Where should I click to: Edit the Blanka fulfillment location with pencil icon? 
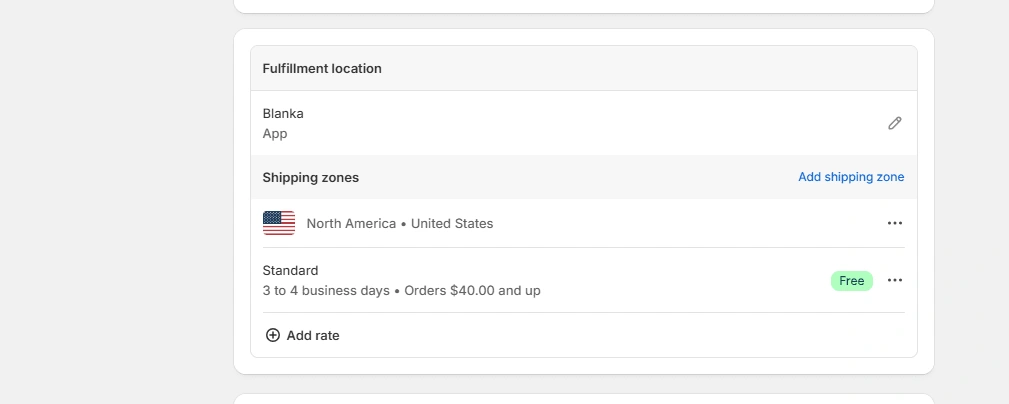pos(894,123)
